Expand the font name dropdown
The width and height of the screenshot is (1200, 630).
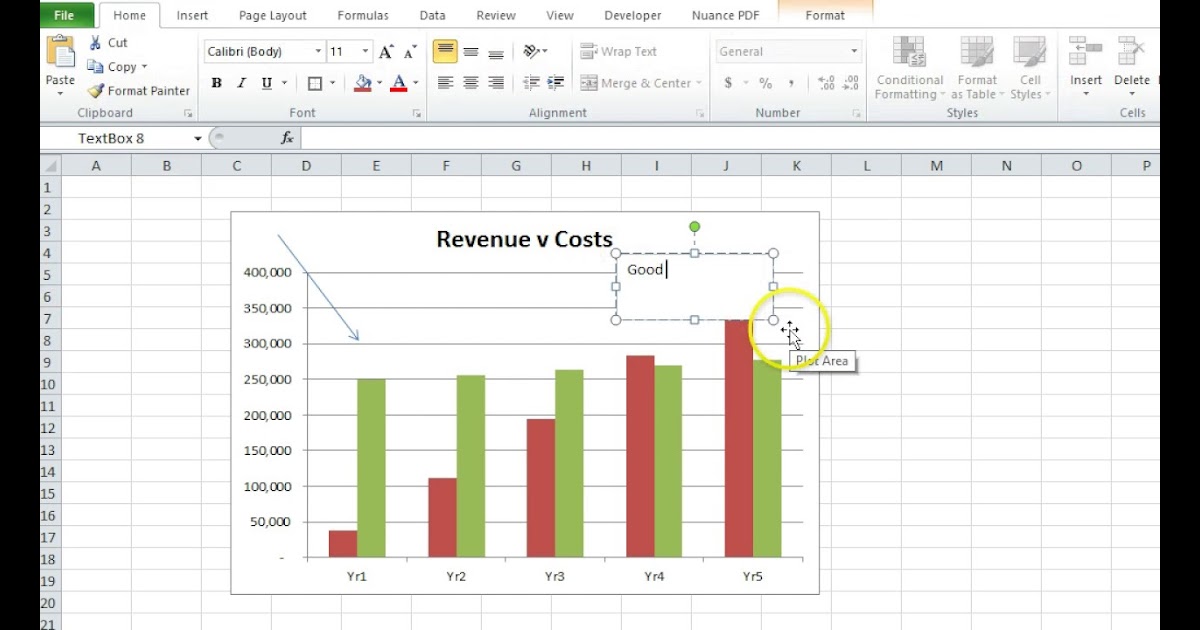(x=318, y=51)
